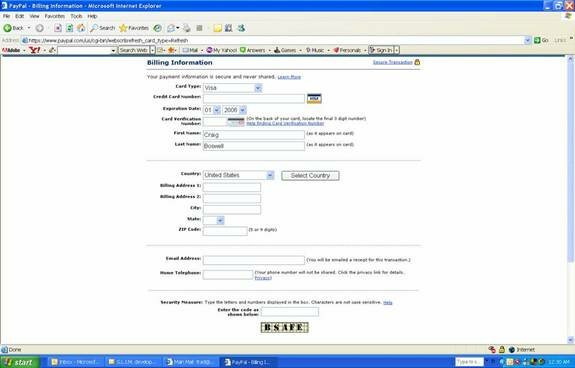
Task: Click the Select Country button
Action: pyautogui.click(x=310, y=176)
